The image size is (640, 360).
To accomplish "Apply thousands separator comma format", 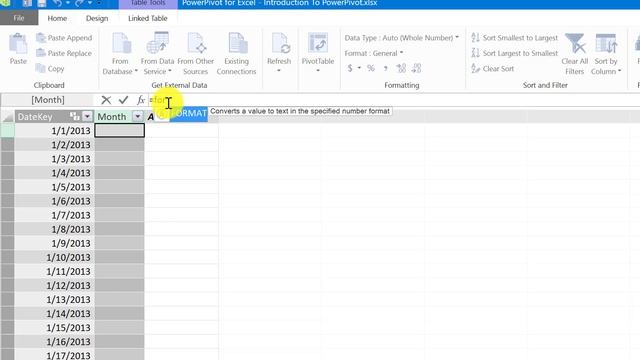I will 385,68.
